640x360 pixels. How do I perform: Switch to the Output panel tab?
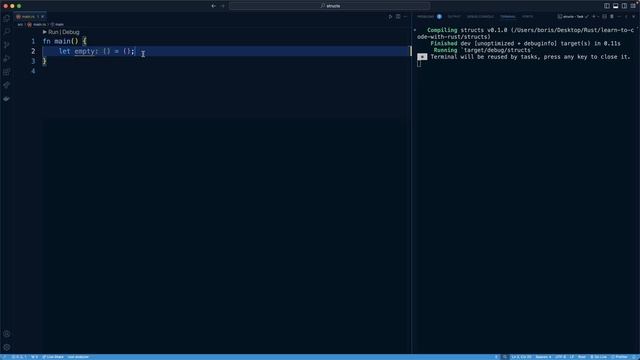[453, 17]
